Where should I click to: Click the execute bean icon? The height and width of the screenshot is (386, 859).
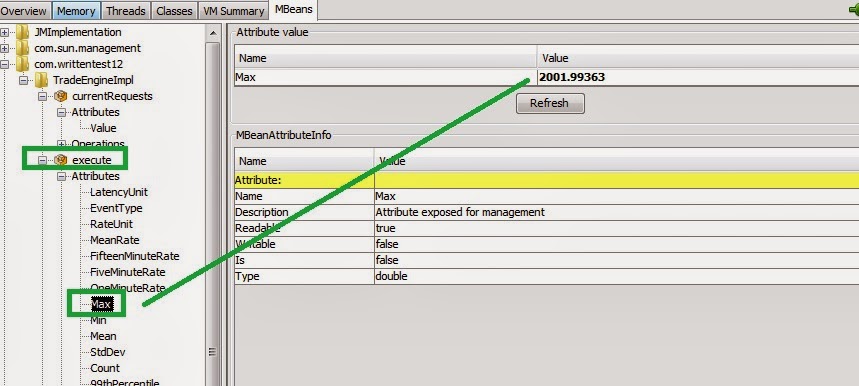tap(60, 160)
